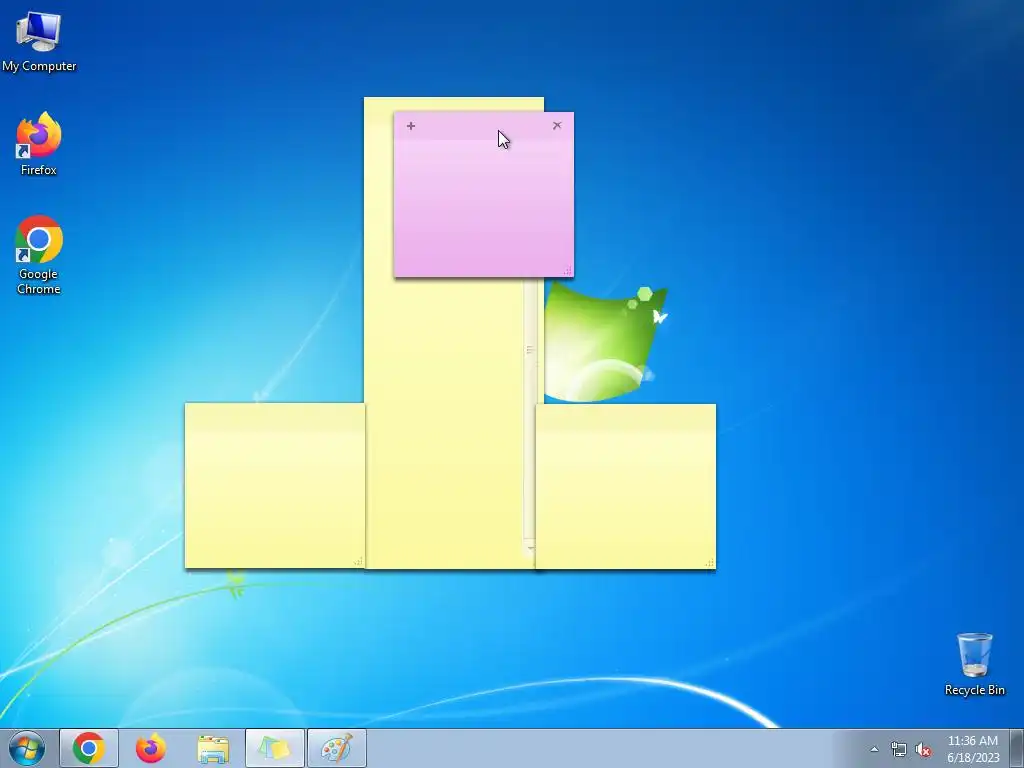Select the Google Chrome desktop shortcut
The width and height of the screenshot is (1024, 768).
click(x=39, y=255)
